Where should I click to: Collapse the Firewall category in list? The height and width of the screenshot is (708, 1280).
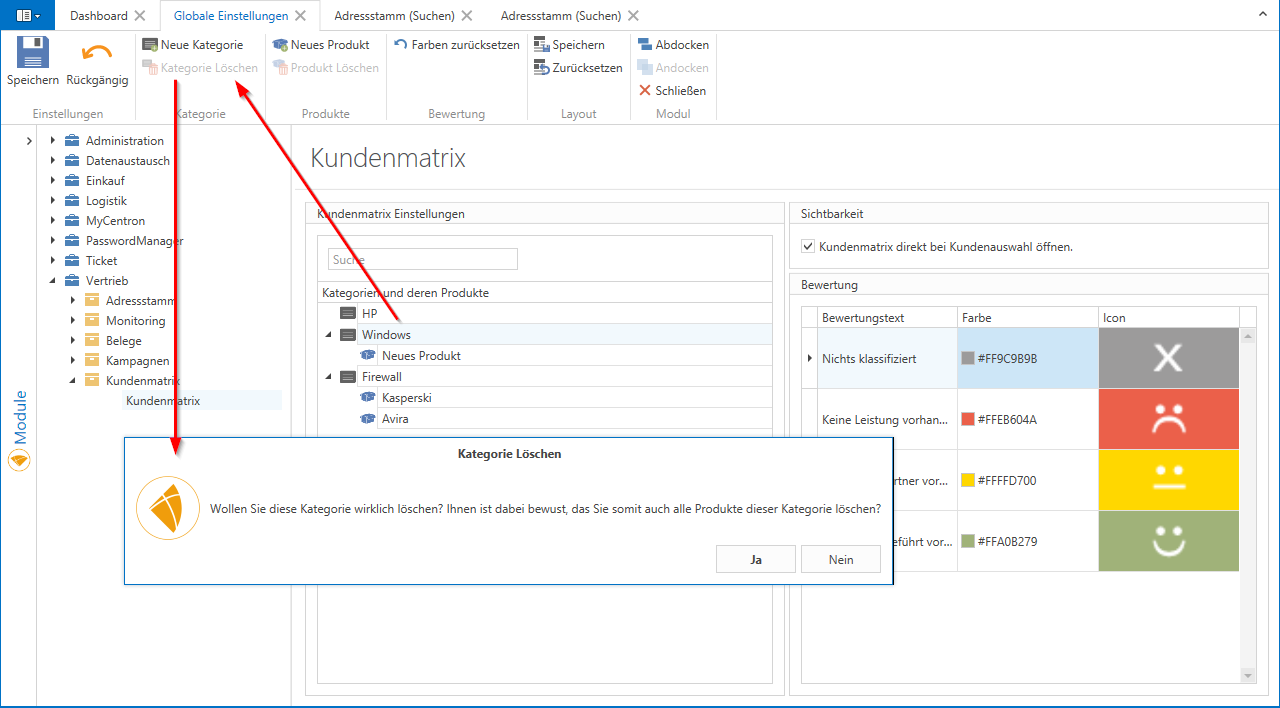point(328,377)
